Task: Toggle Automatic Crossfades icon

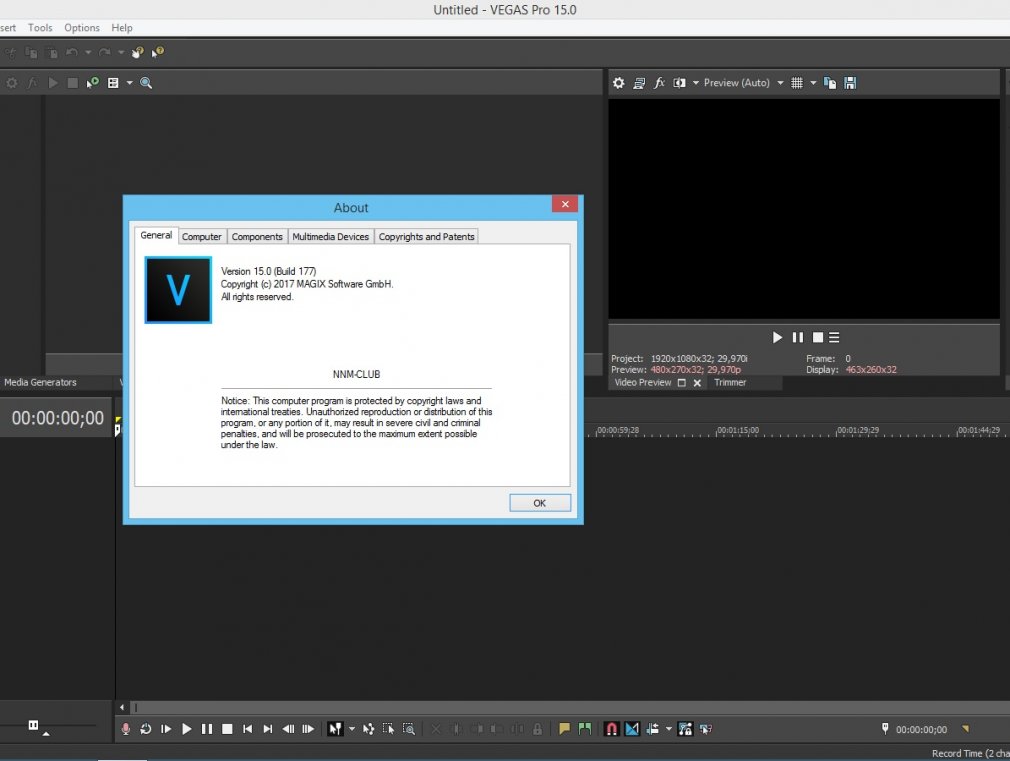Action: click(633, 729)
